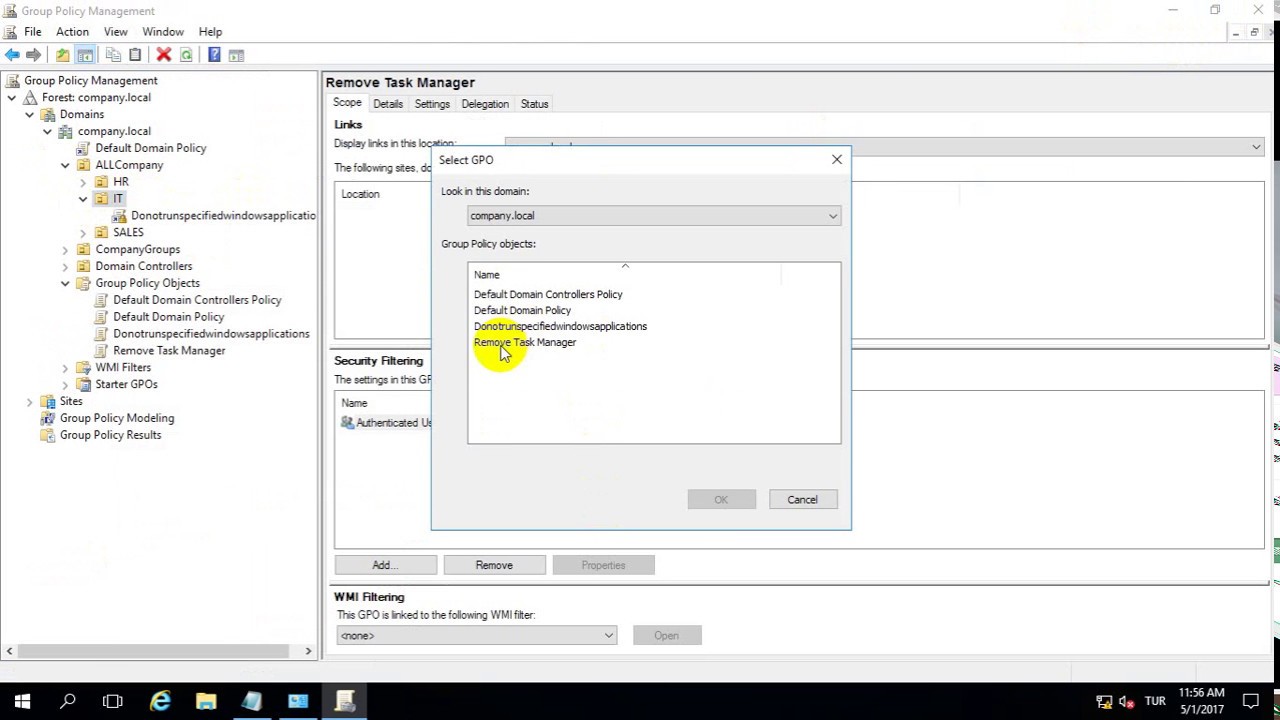The width and height of the screenshot is (1280, 720).
Task: Select 'Remove Task Manager' in the console tree
Action: (169, 351)
